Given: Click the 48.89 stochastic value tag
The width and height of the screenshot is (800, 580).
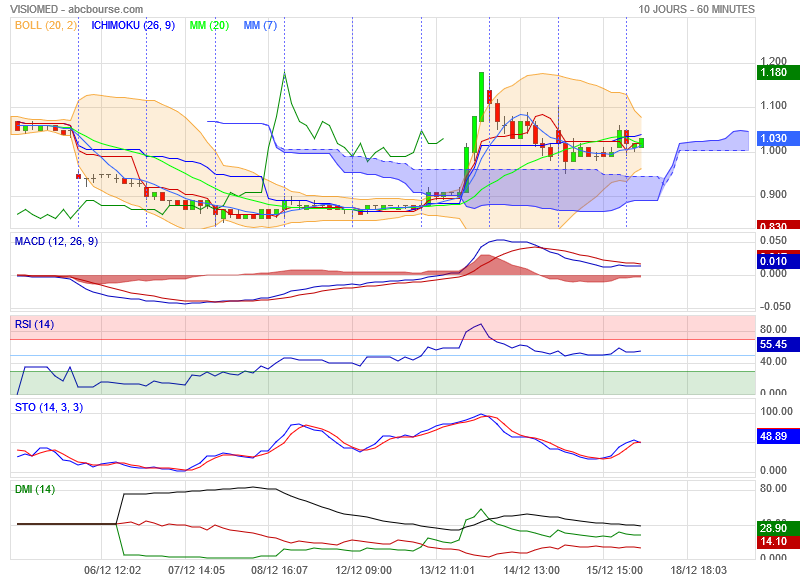Looking at the screenshot, I should pyautogui.click(x=773, y=437).
